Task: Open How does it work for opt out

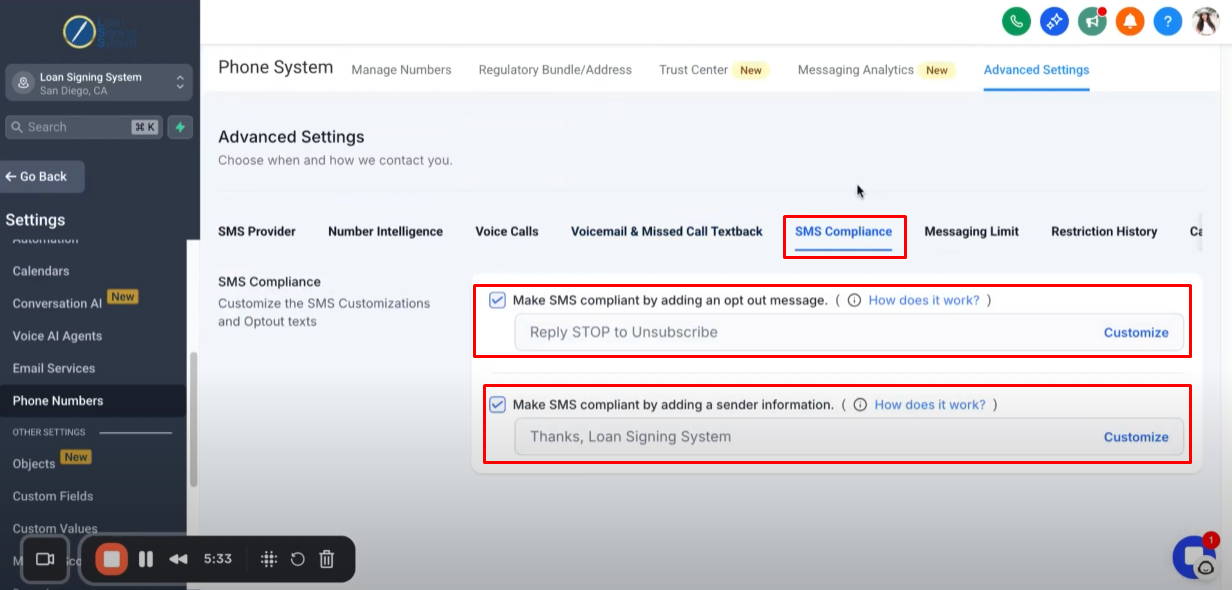Action: 924,300
